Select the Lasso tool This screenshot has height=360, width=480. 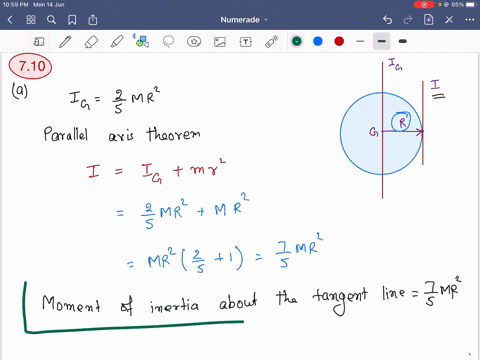pos(168,41)
